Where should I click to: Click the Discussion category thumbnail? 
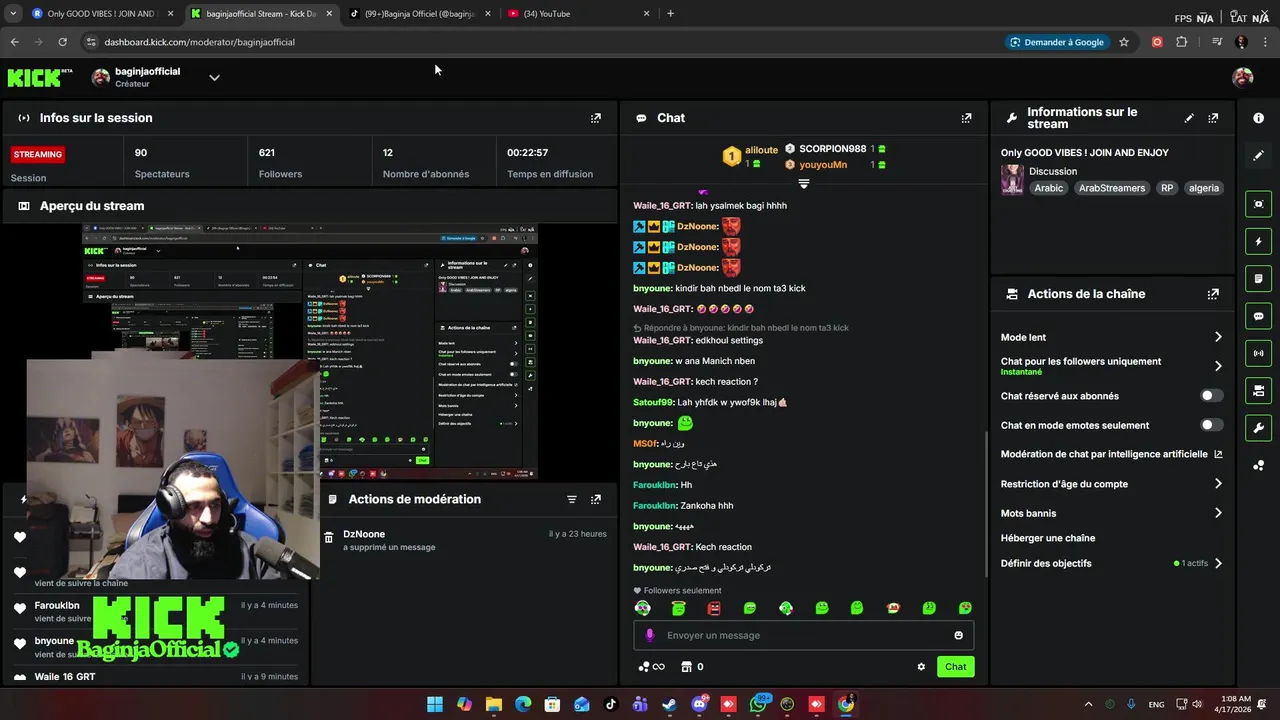1012,180
